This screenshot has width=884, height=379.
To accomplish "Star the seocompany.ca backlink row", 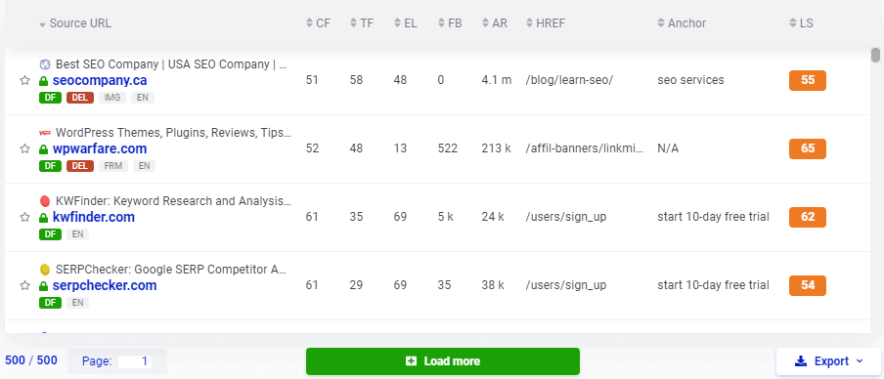I will (x=24, y=81).
